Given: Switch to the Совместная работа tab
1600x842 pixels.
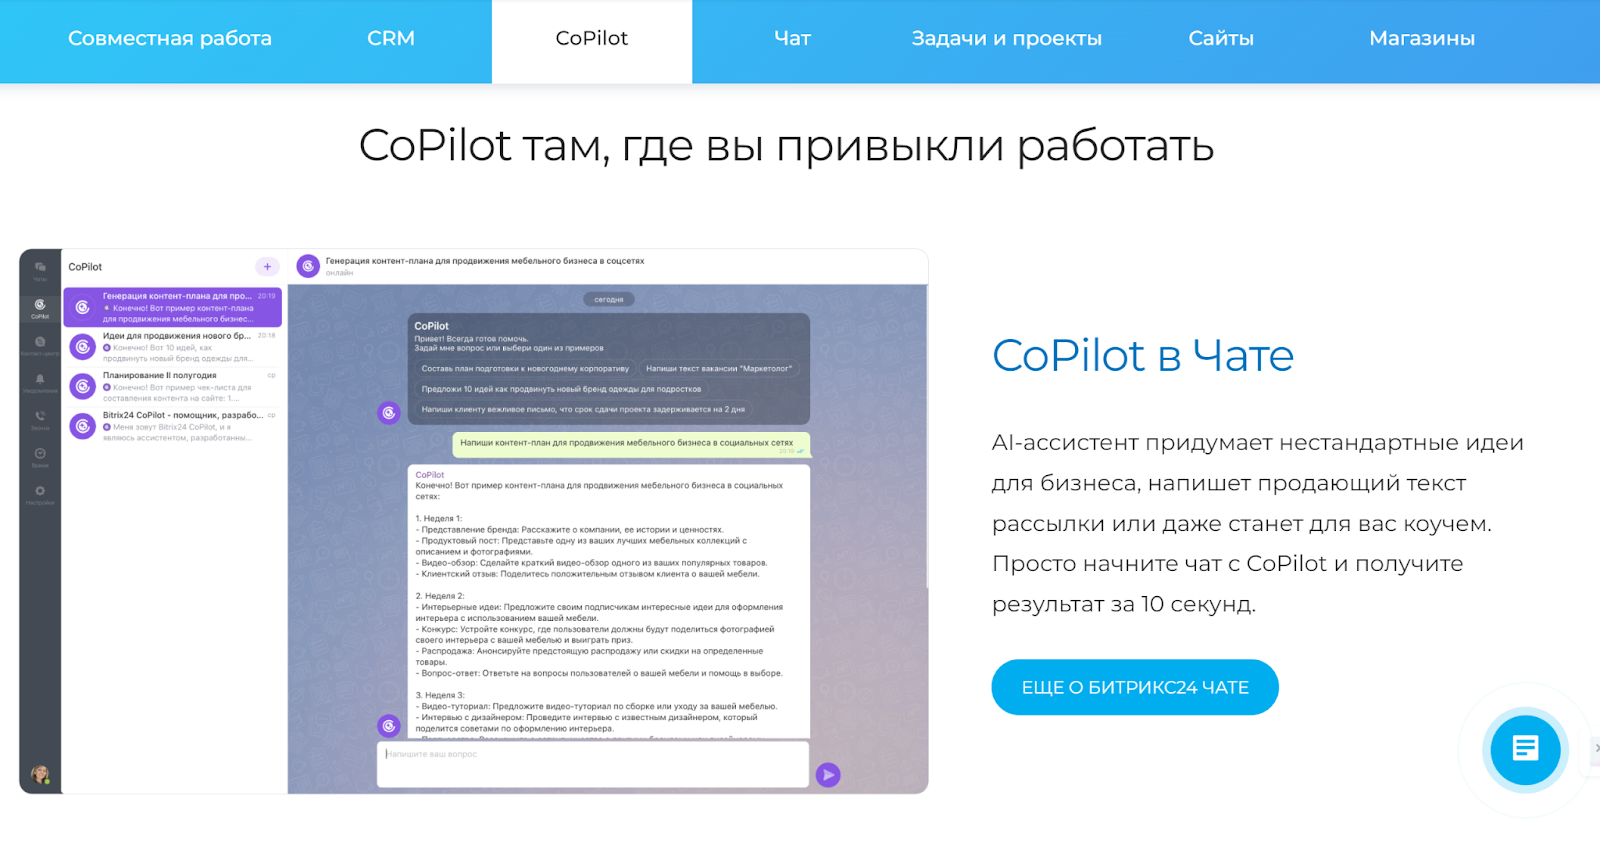Looking at the screenshot, I should [170, 39].
